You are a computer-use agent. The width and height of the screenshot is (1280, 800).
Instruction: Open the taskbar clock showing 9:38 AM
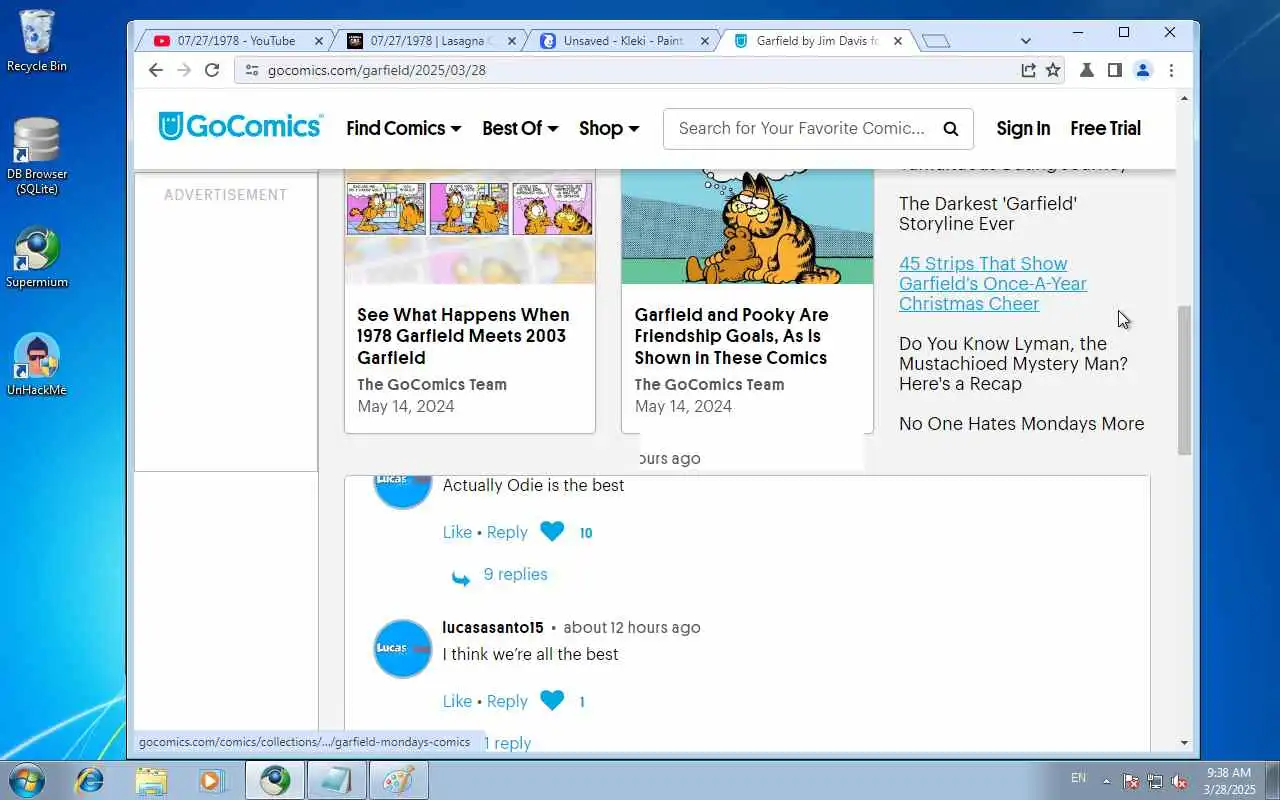tap(1229, 781)
